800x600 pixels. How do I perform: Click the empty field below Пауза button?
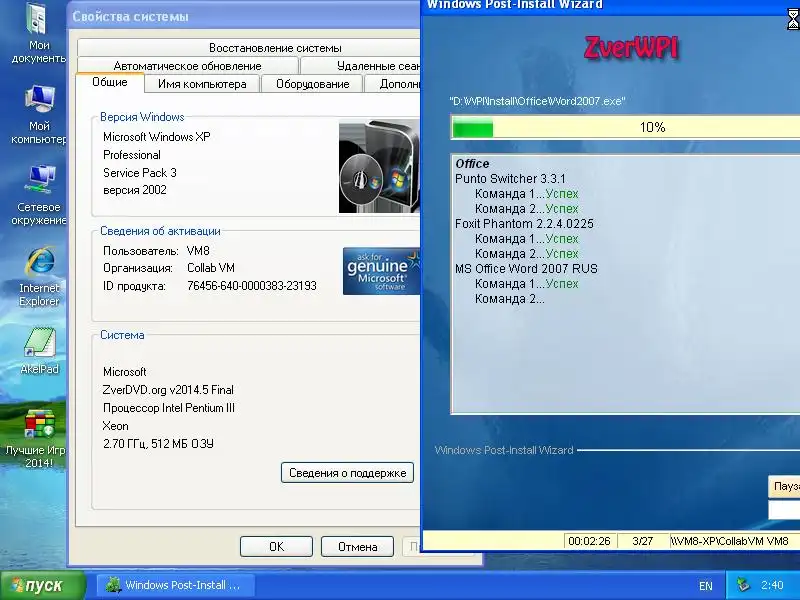(784, 510)
